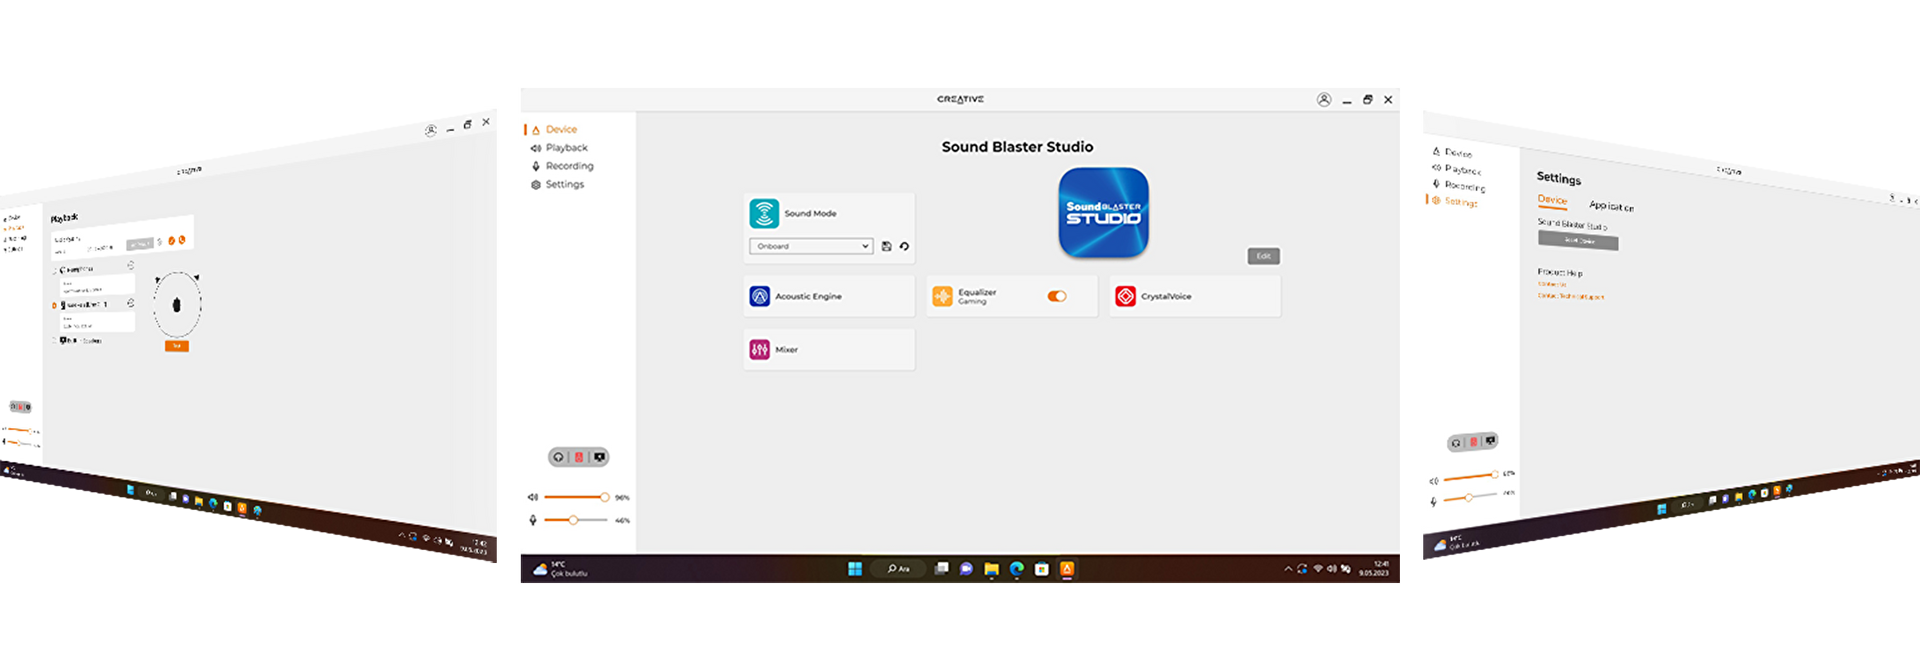Select the speaker output in device selector

579,457
